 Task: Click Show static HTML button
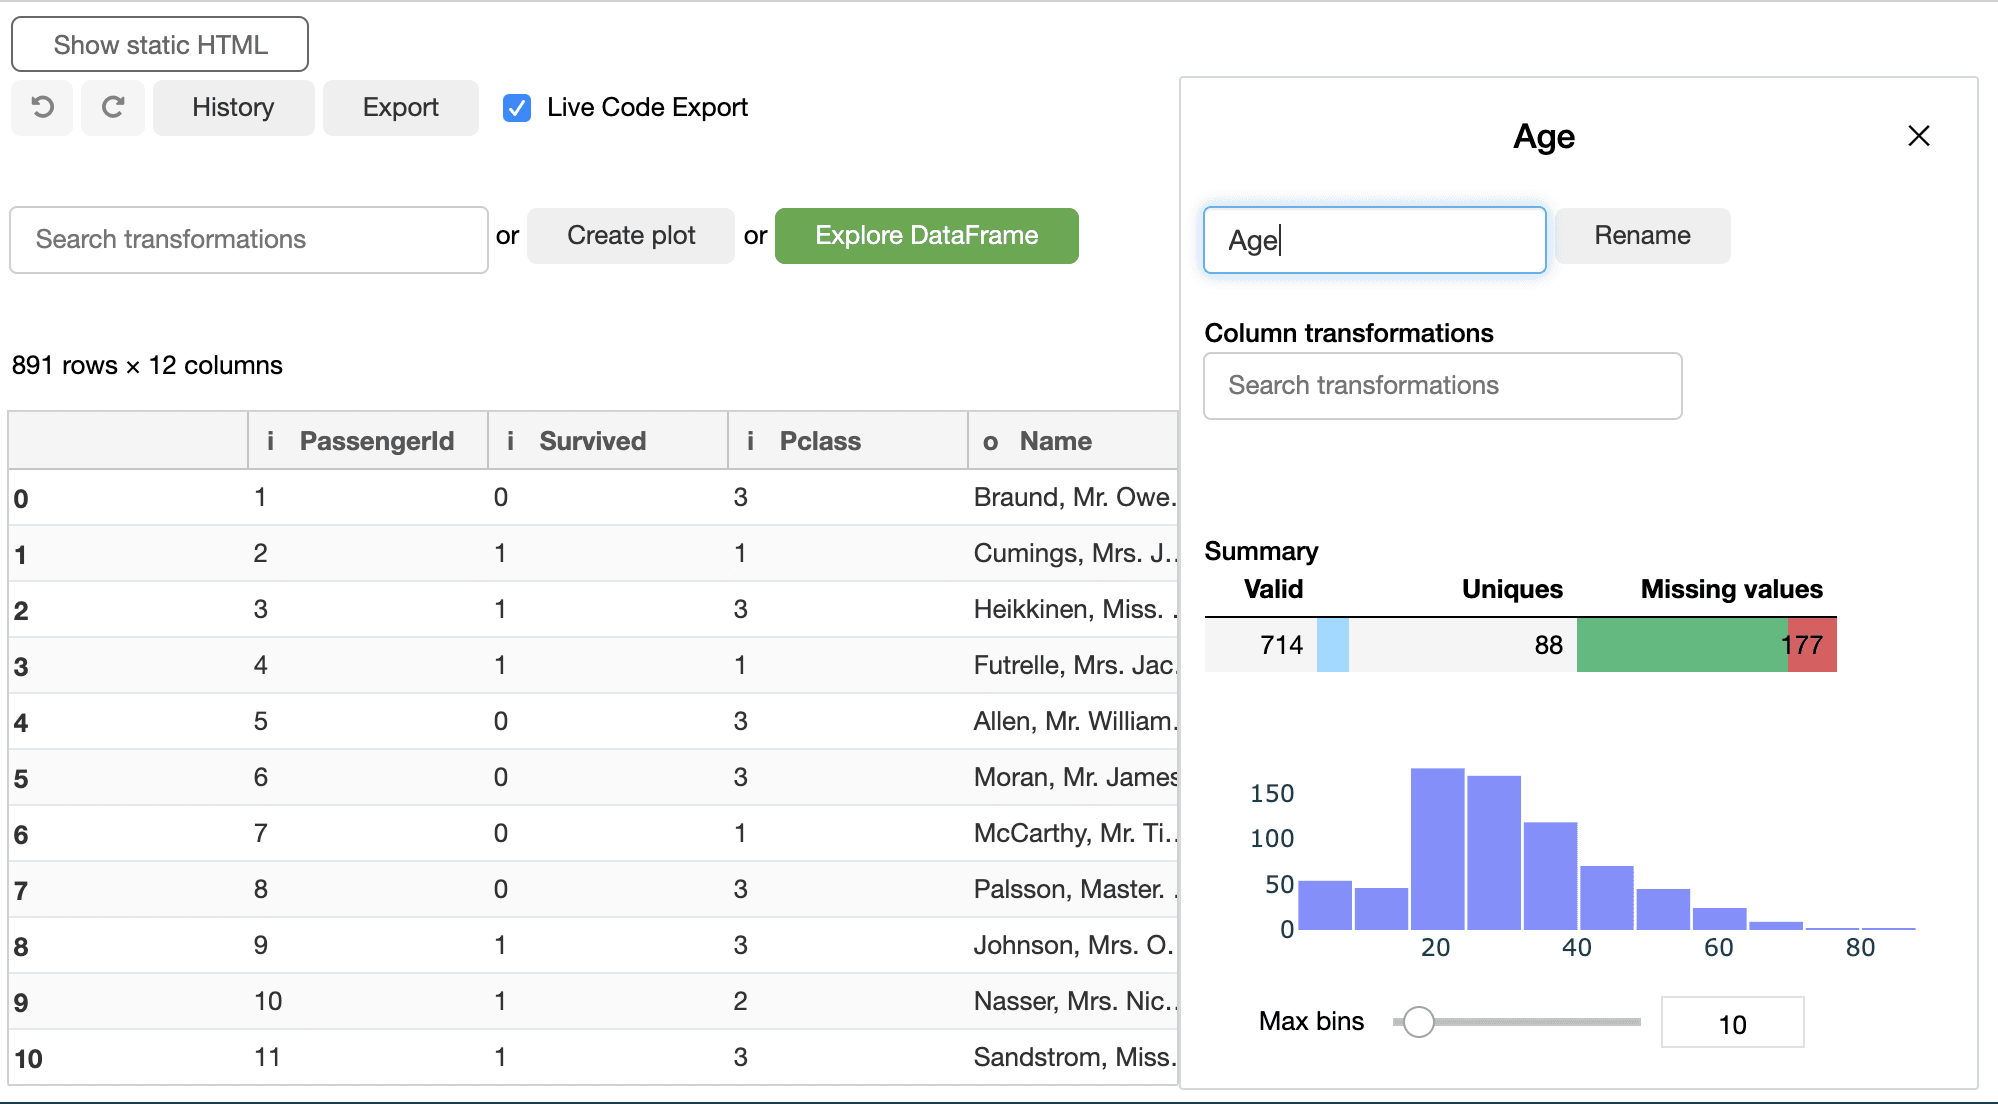[x=160, y=45]
